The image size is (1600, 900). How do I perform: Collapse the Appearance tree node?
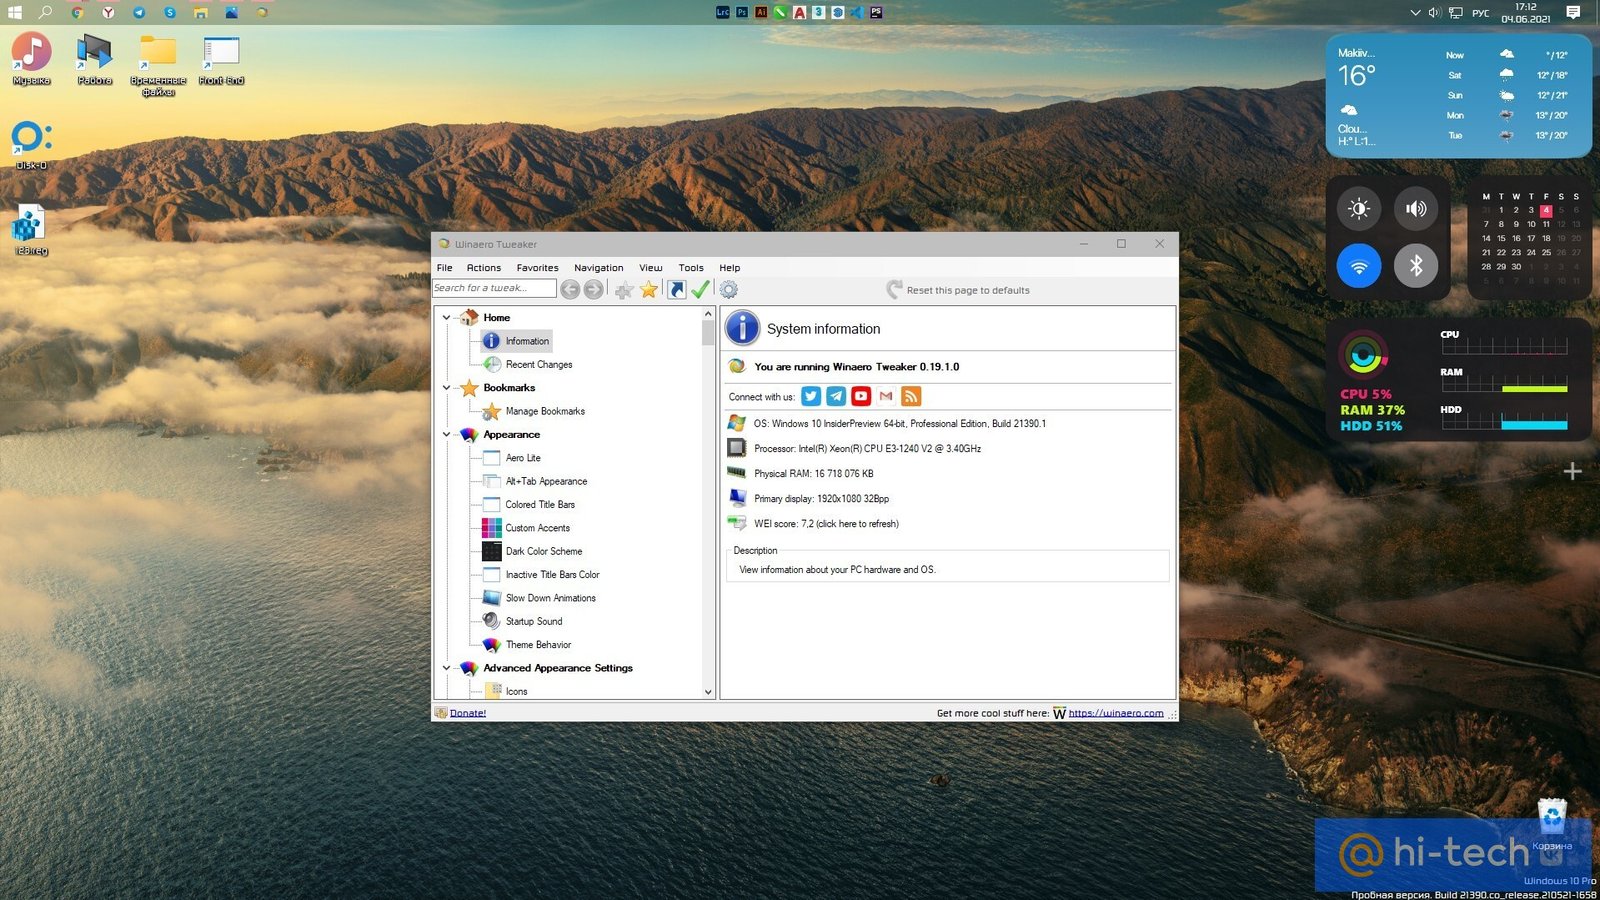pyautogui.click(x=447, y=435)
